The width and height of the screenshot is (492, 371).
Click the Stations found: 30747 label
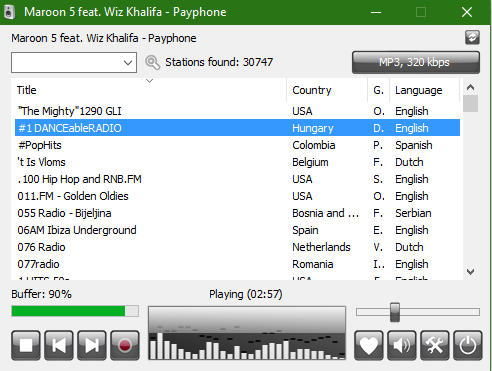coord(219,62)
